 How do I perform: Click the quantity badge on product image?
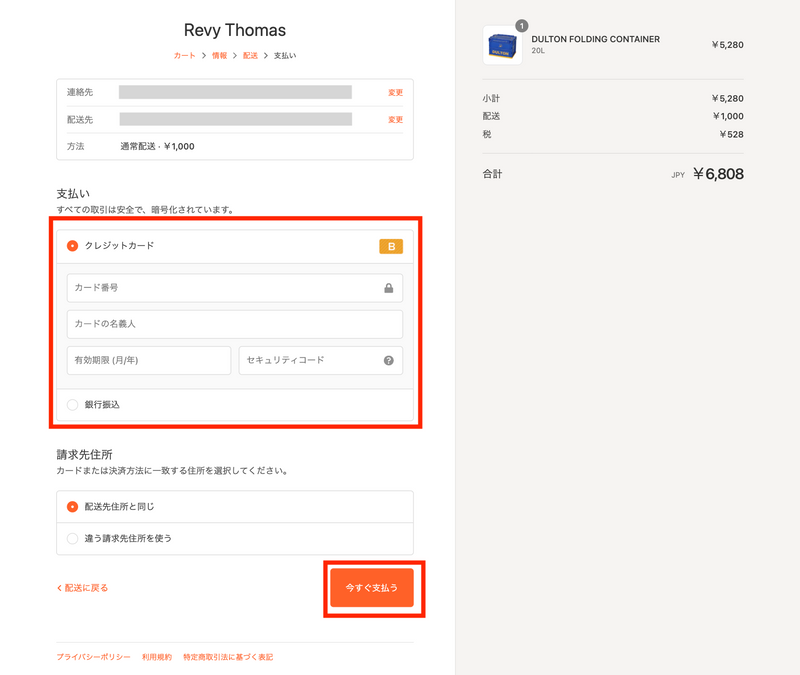point(521,26)
